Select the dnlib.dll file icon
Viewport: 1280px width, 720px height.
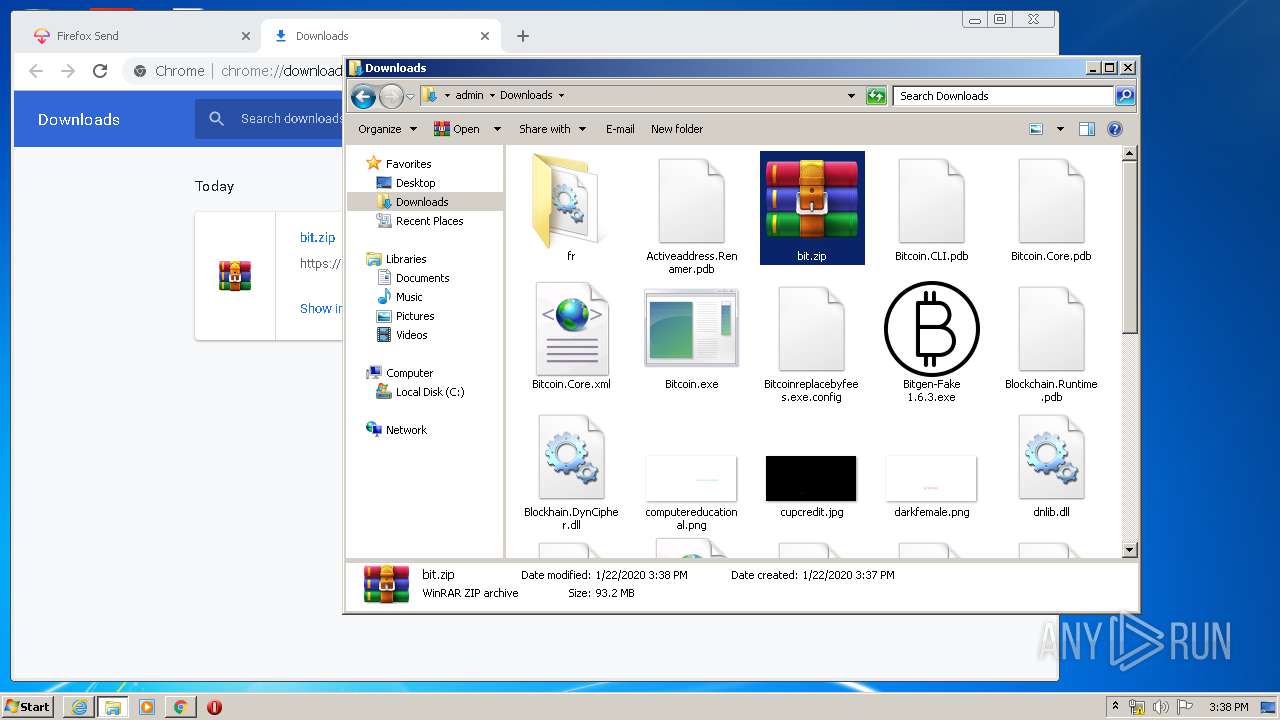1051,457
